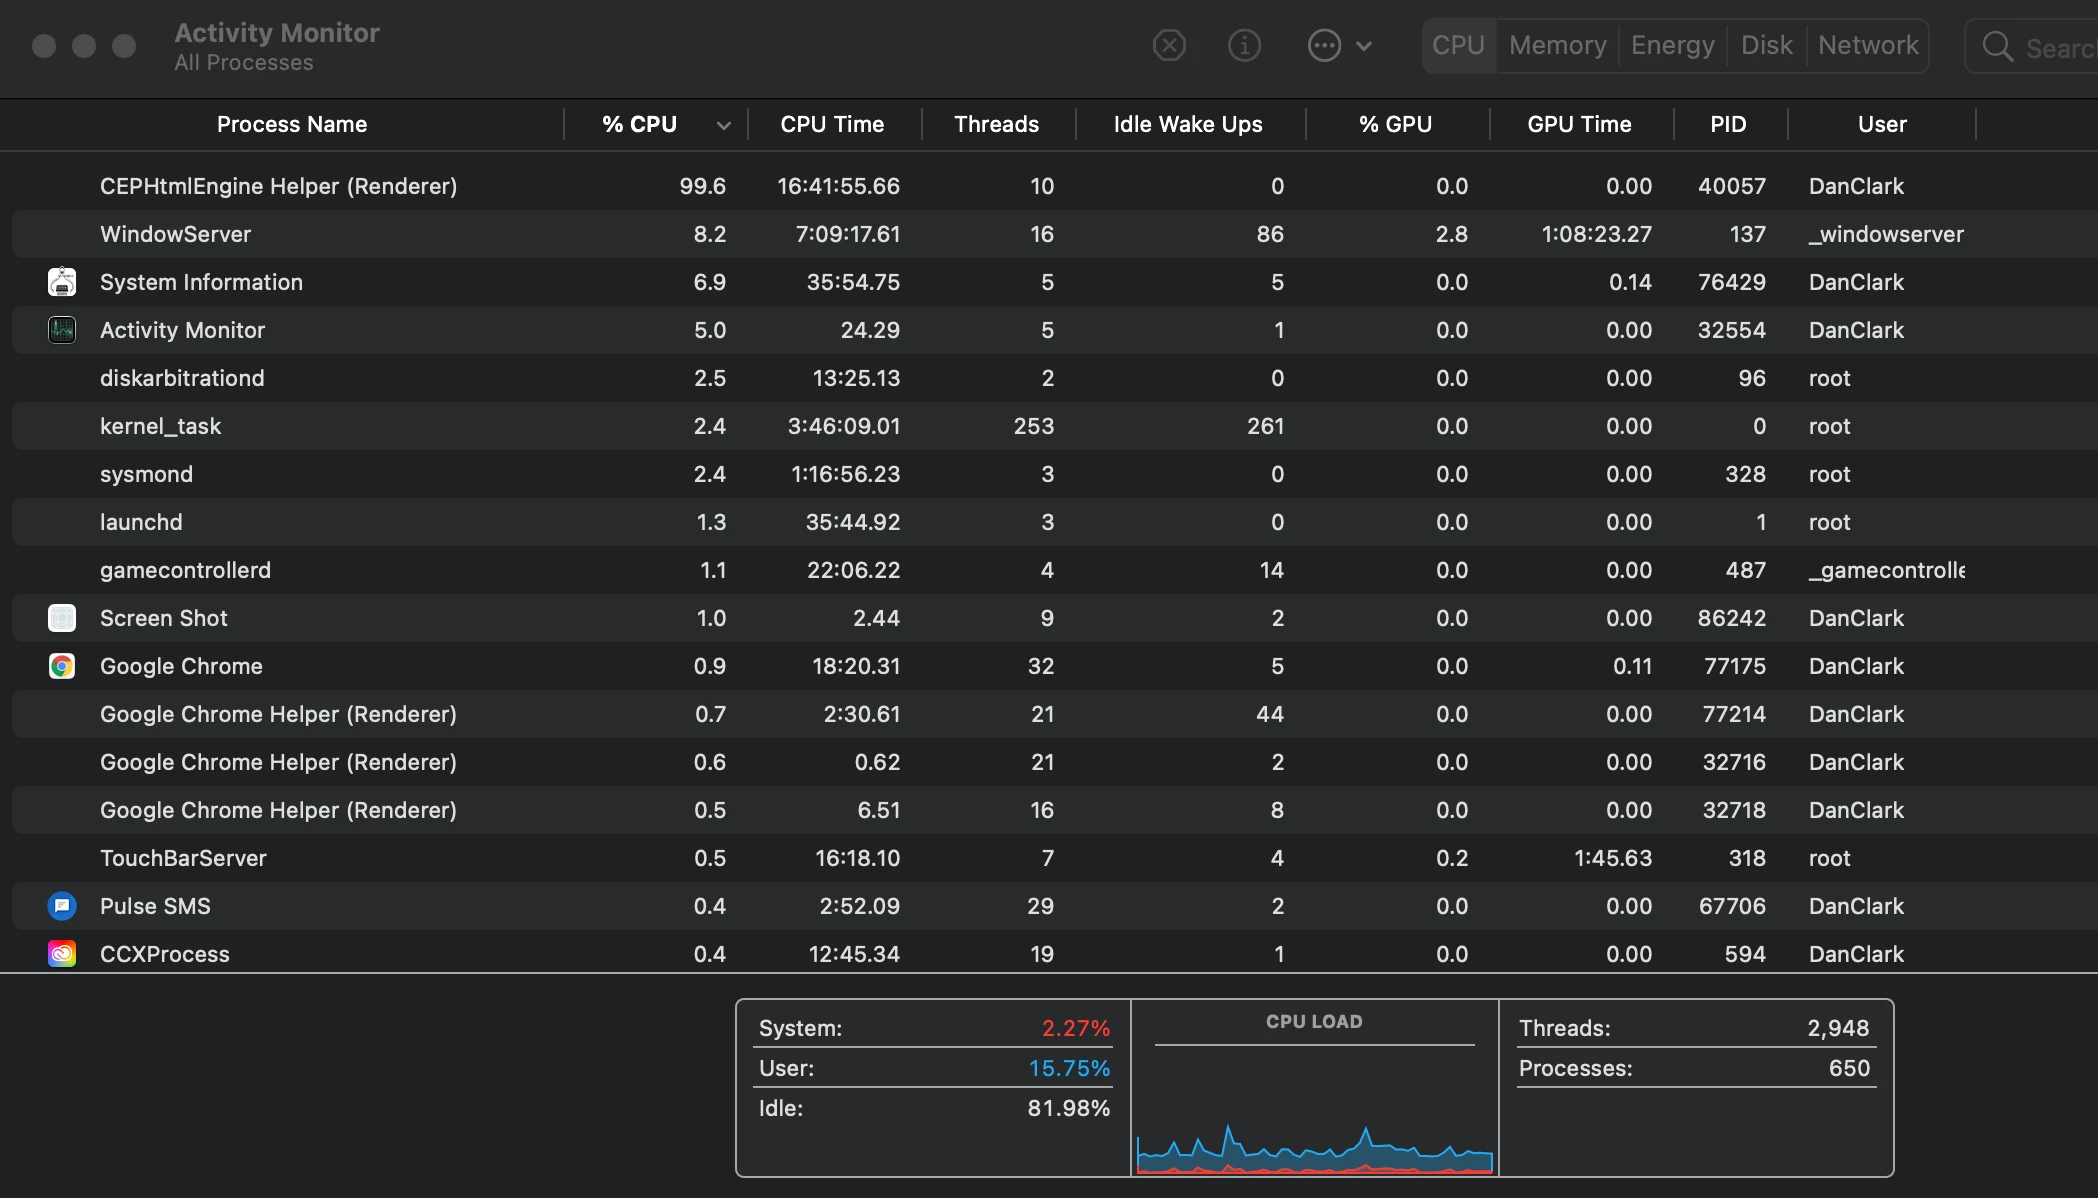The height and width of the screenshot is (1198, 2098).
Task: Open the dropdown chevron beside the ellipsis
Action: 1364,46
